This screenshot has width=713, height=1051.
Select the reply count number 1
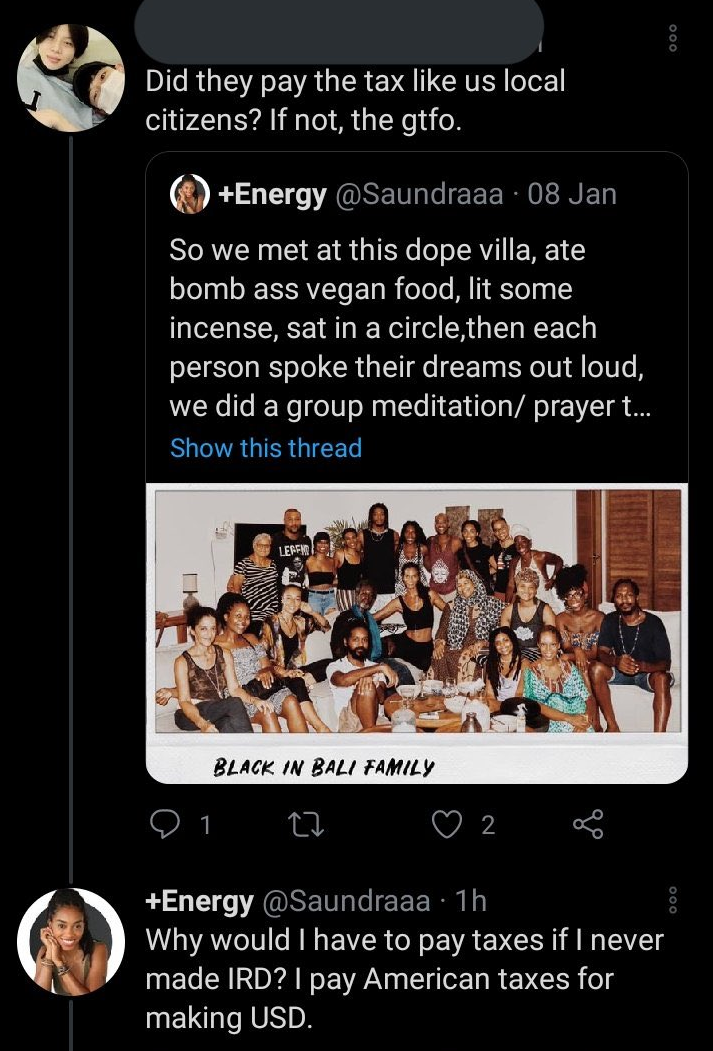[x=206, y=825]
